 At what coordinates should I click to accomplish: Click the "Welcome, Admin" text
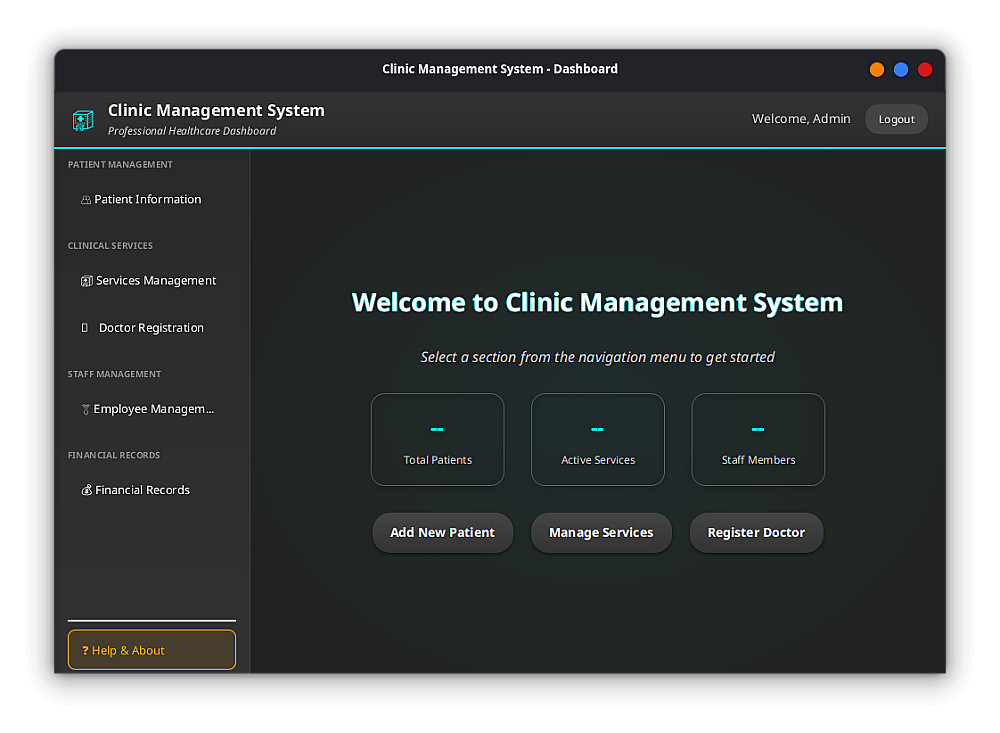[801, 119]
